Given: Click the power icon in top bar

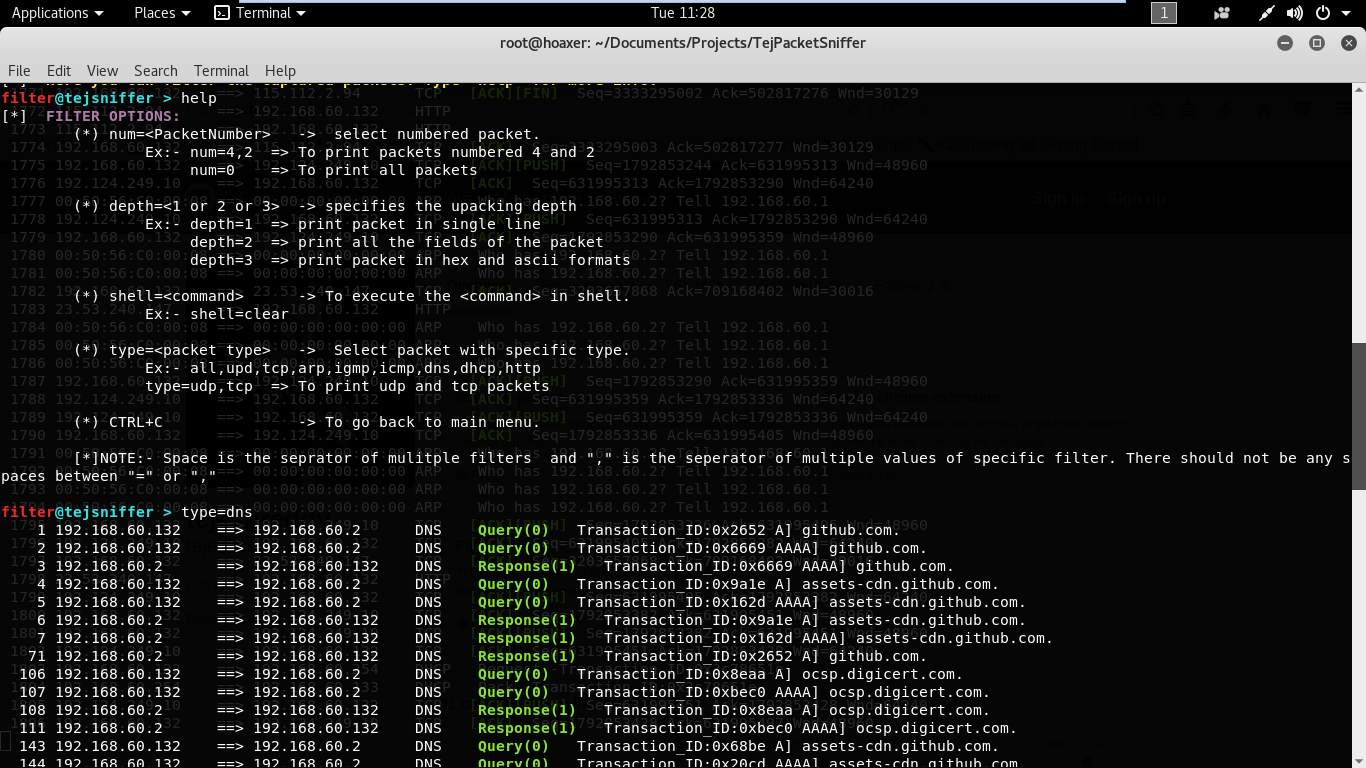Looking at the screenshot, I should coord(1322,13).
